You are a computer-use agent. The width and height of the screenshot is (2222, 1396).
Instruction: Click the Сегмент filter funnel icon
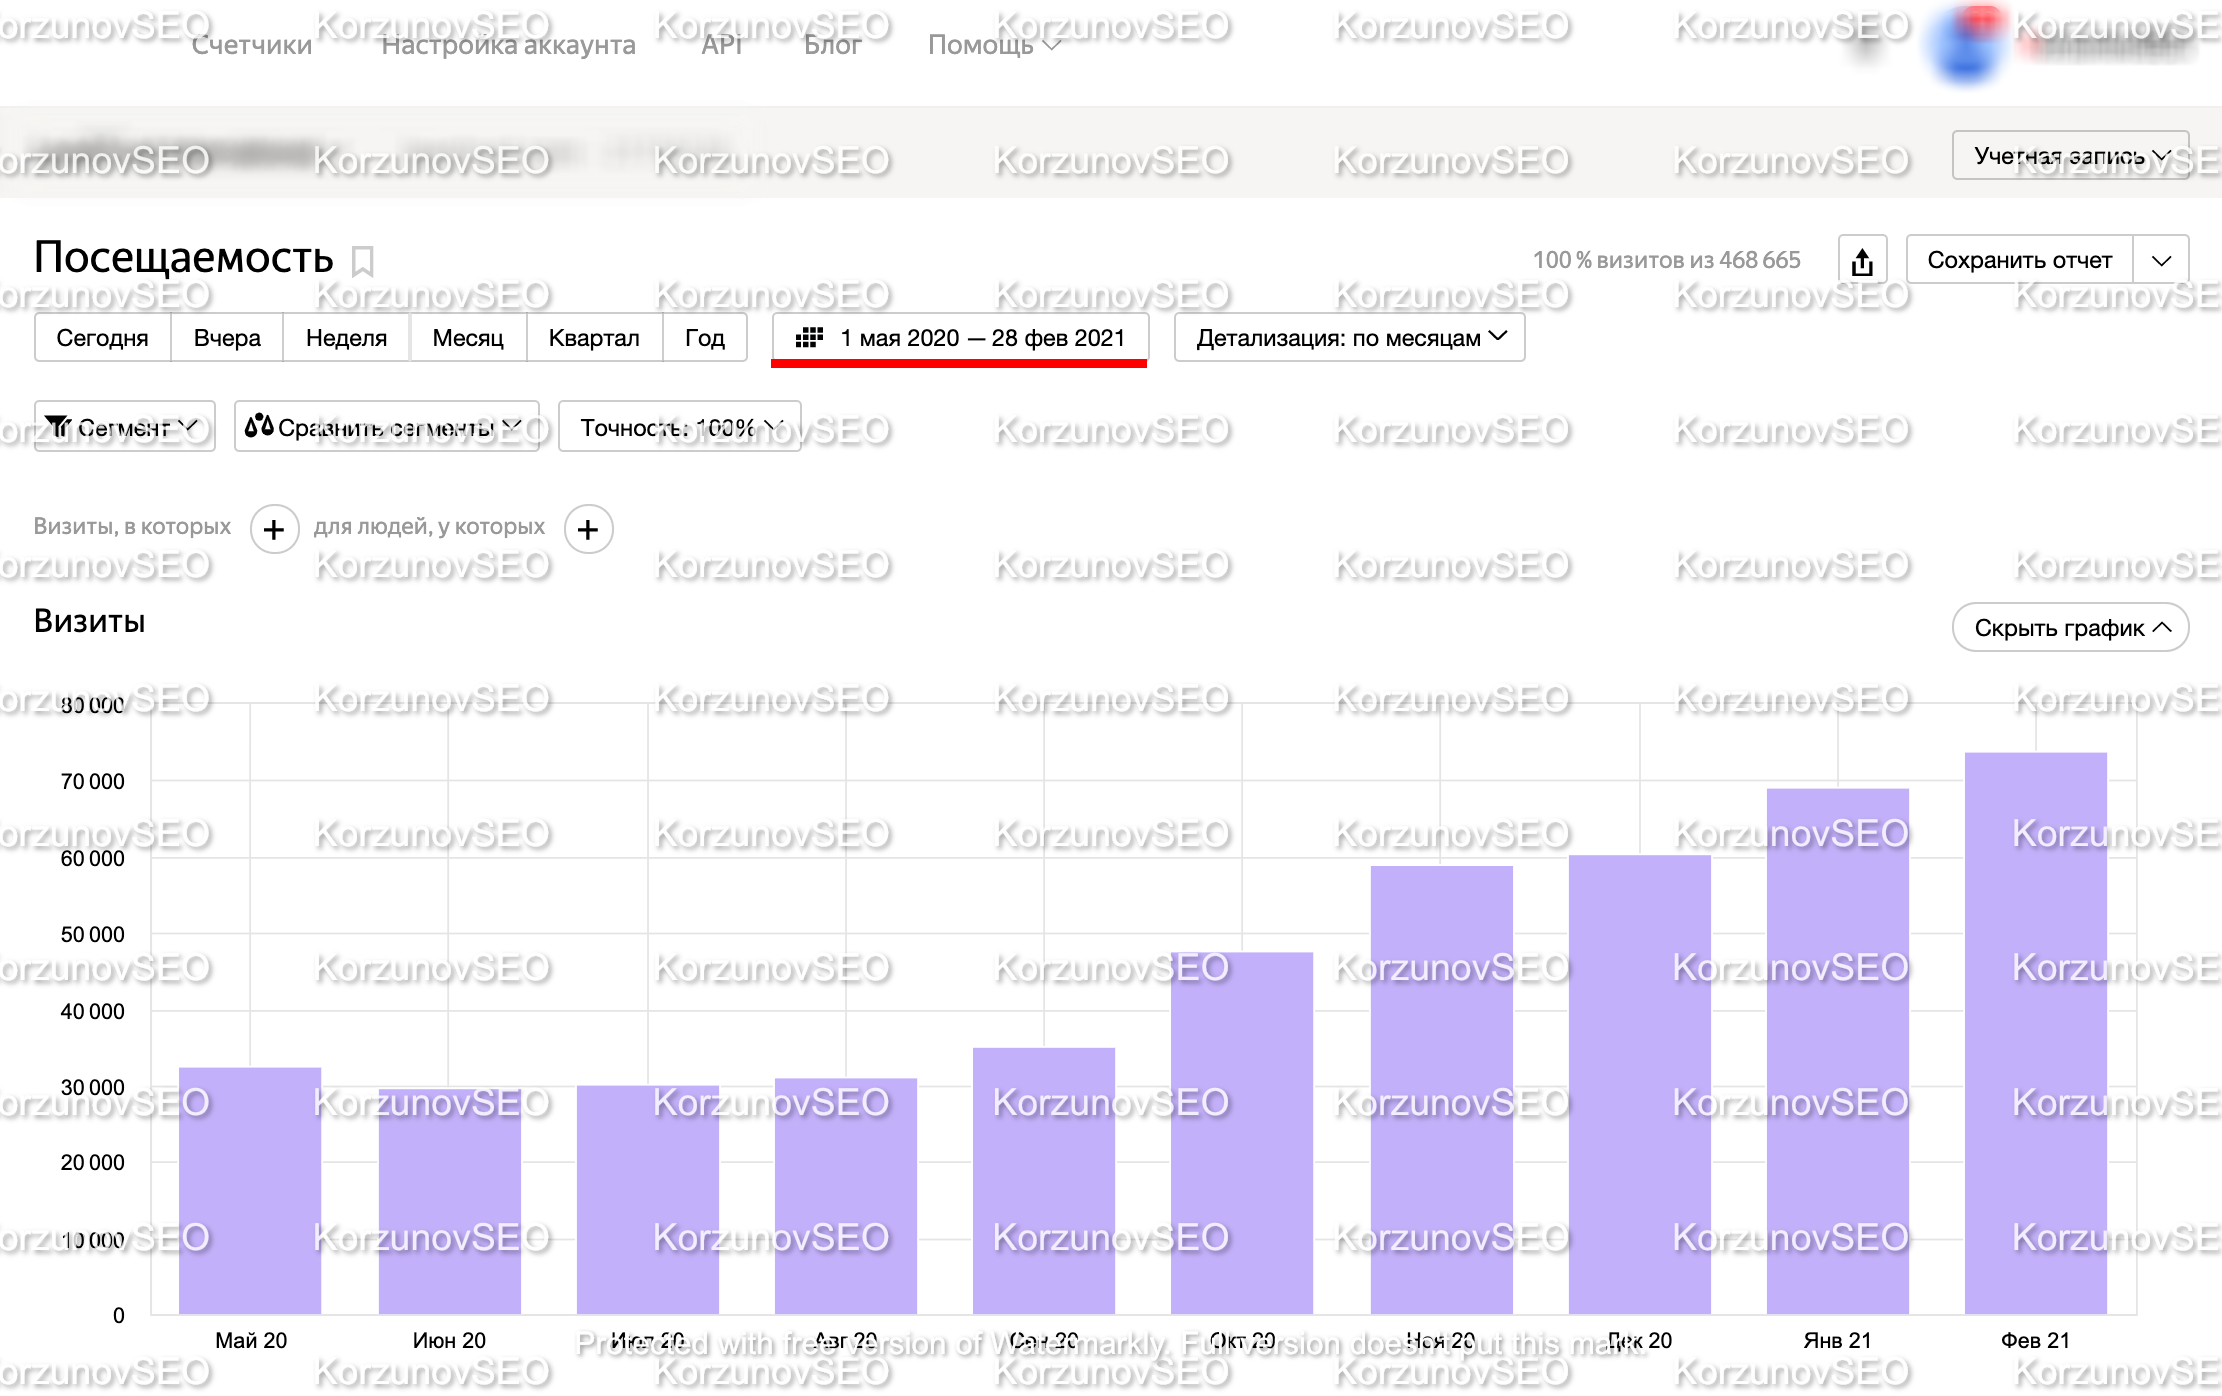pyautogui.click(x=59, y=427)
